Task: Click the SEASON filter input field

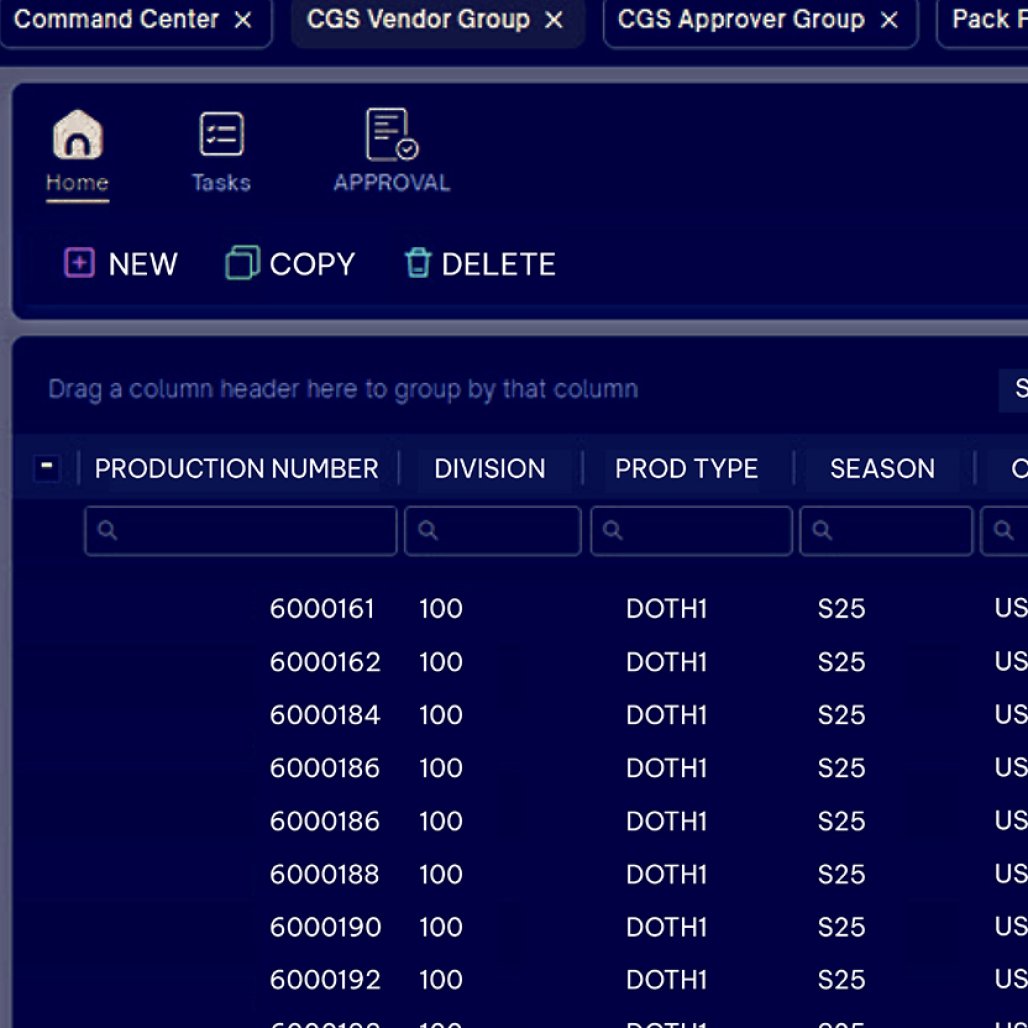Action: pos(895,531)
